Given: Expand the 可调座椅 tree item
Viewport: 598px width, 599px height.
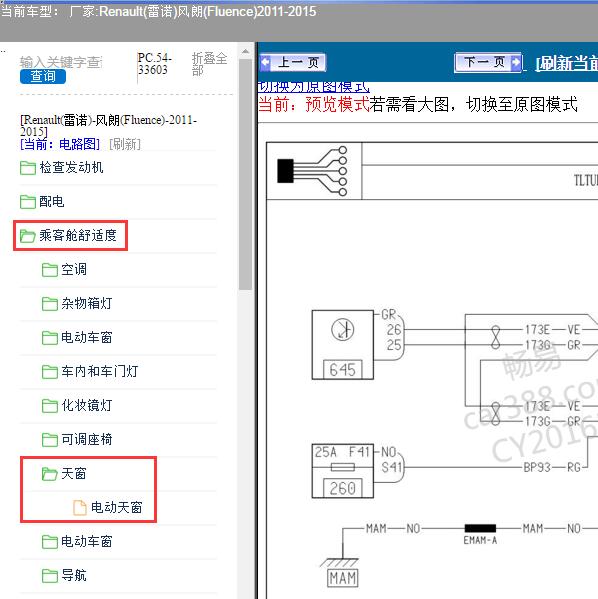Looking at the screenshot, I should [x=87, y=439].
